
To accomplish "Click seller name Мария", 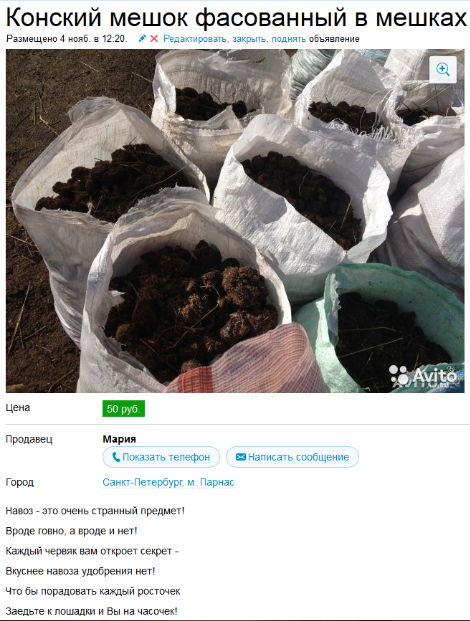I will (119, 439).
